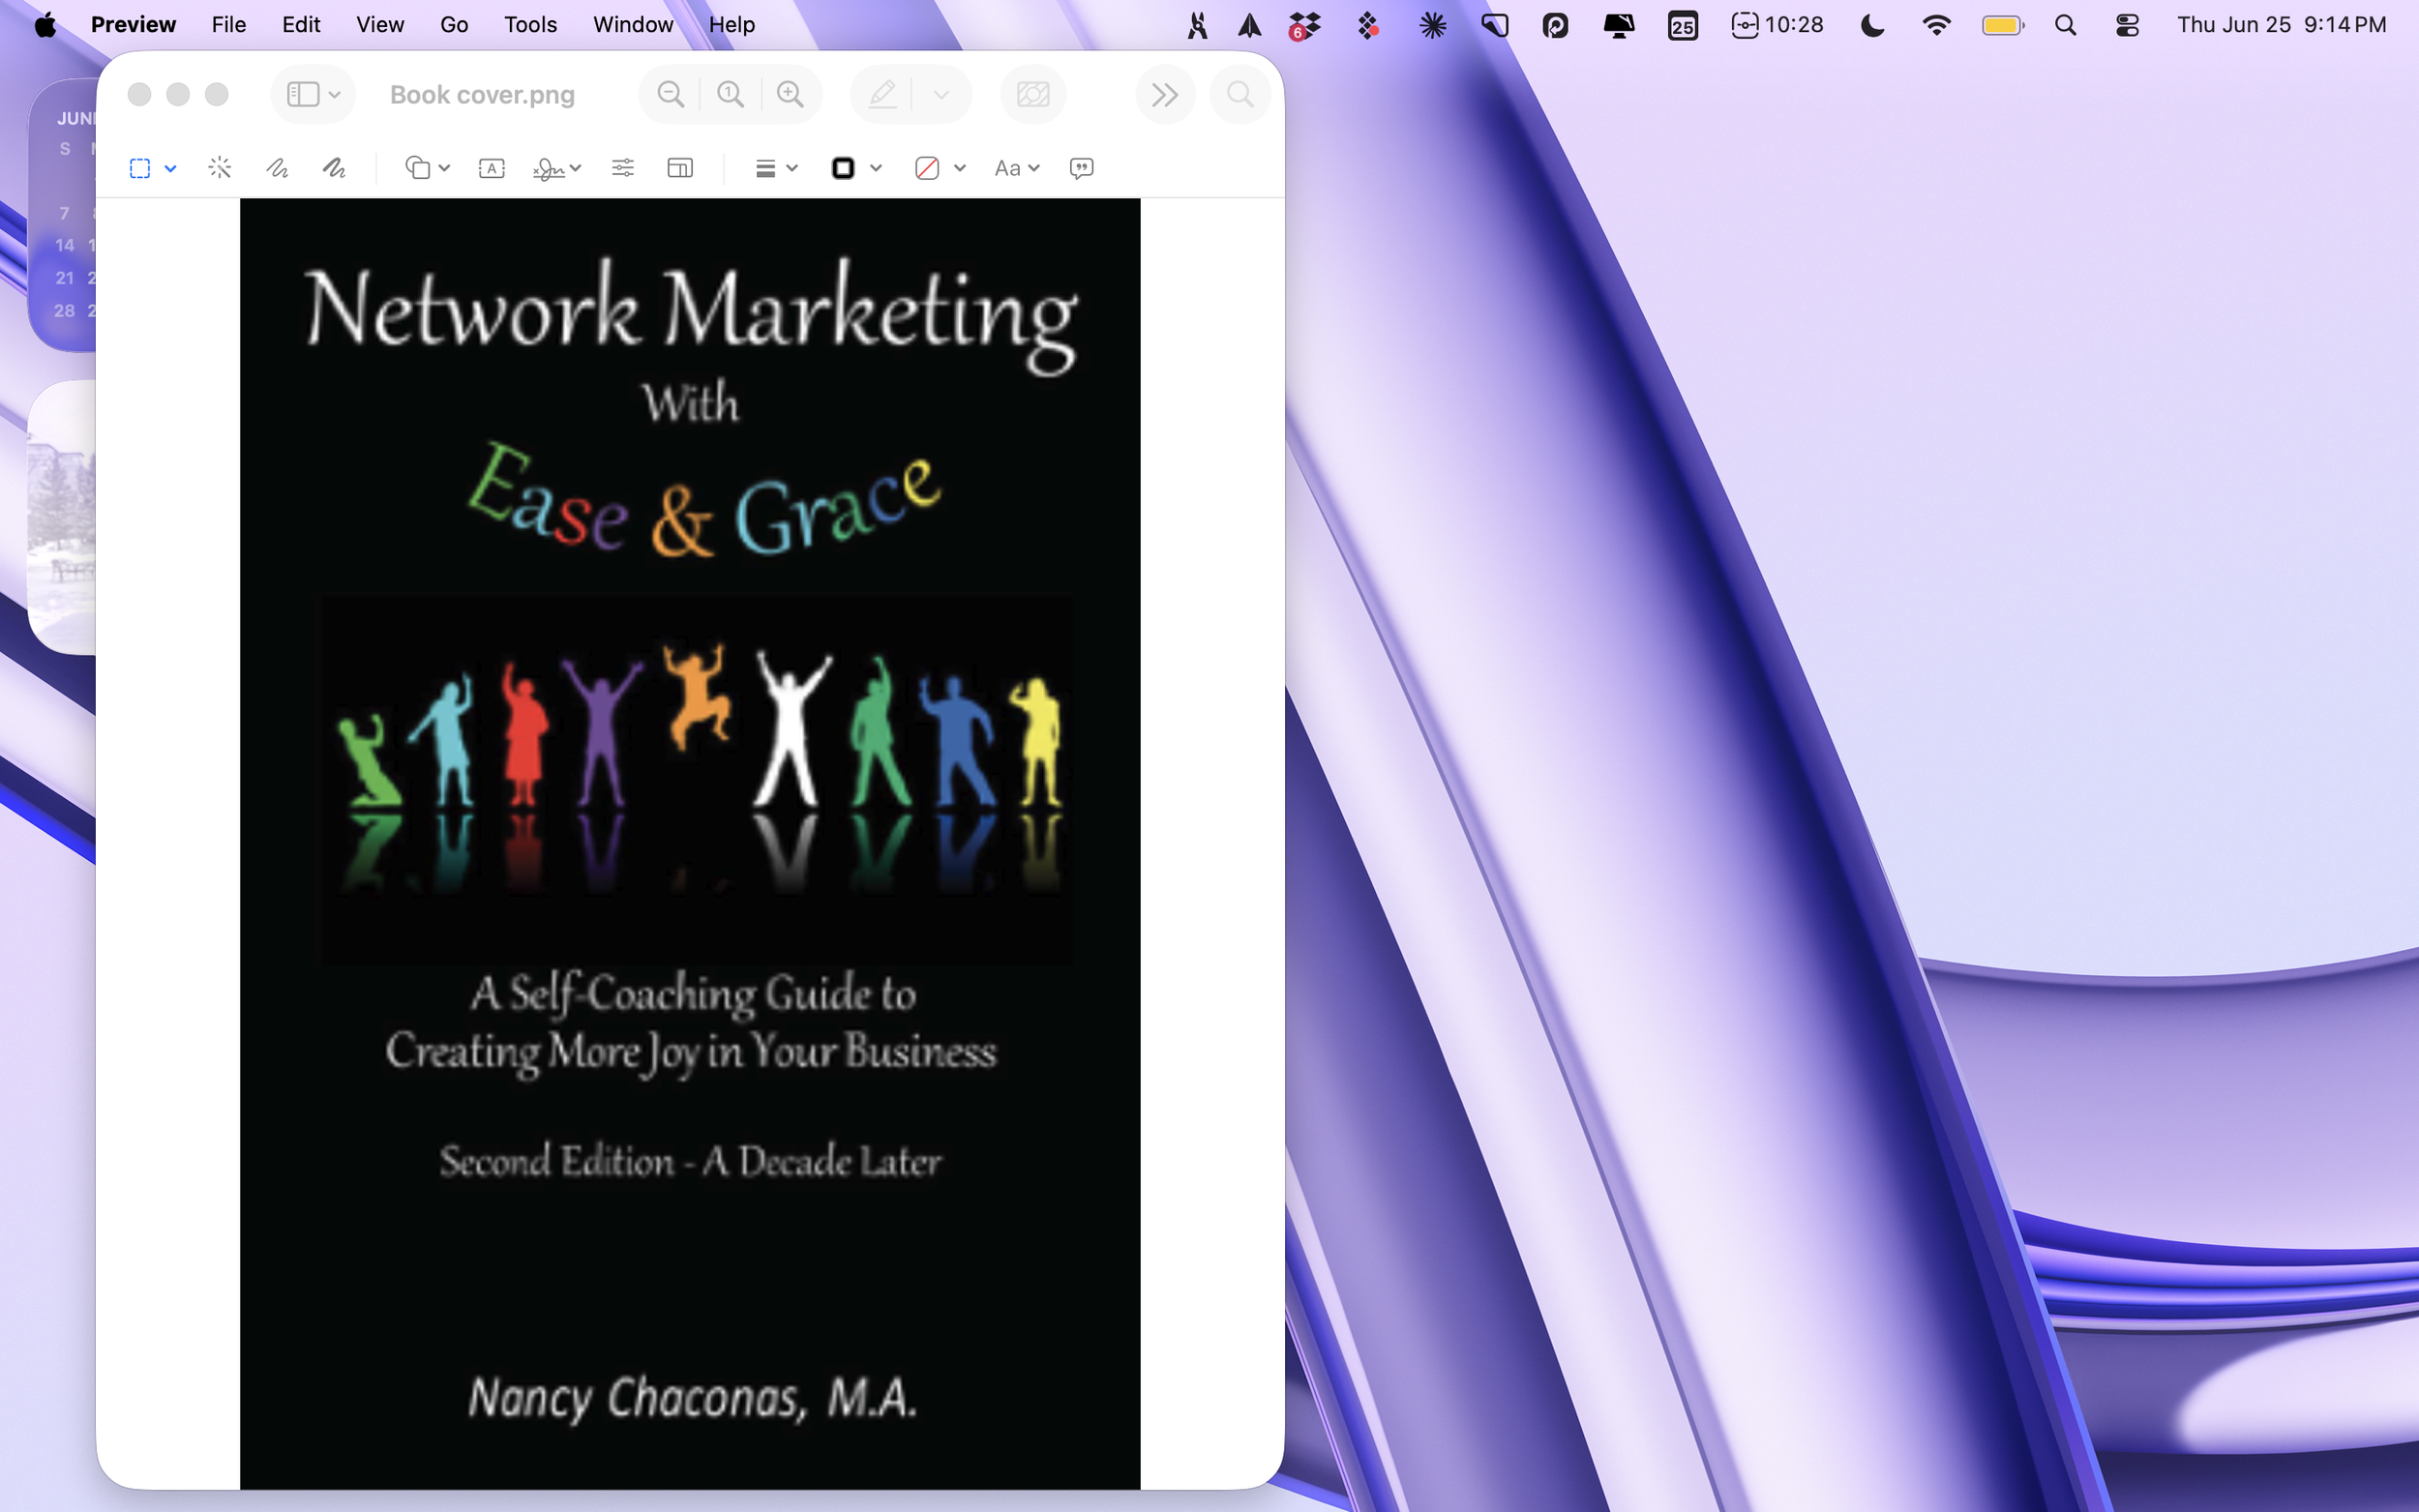Click the 10:28 timer menu bar item

pos(1778,24)
